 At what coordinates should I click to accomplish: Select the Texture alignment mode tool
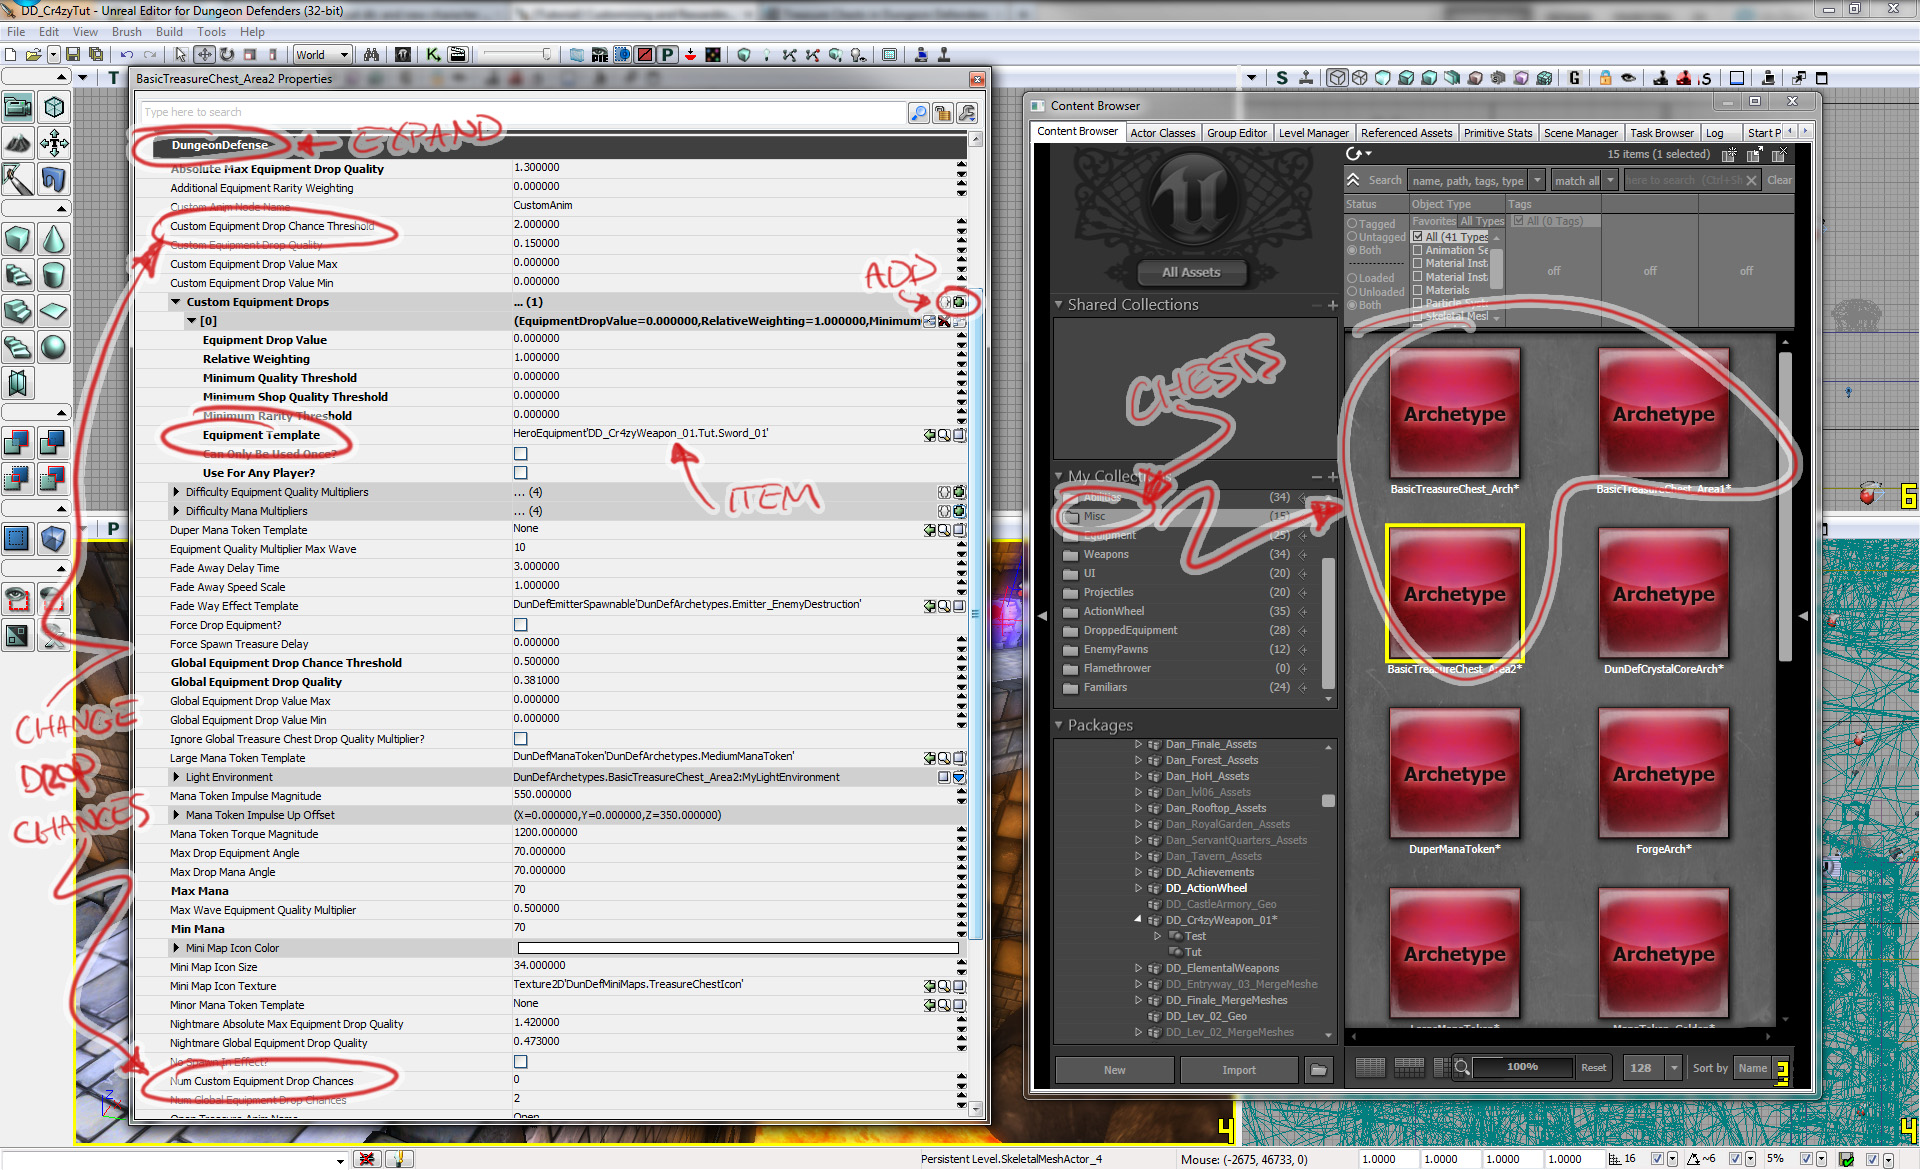[x=54, y=143]
